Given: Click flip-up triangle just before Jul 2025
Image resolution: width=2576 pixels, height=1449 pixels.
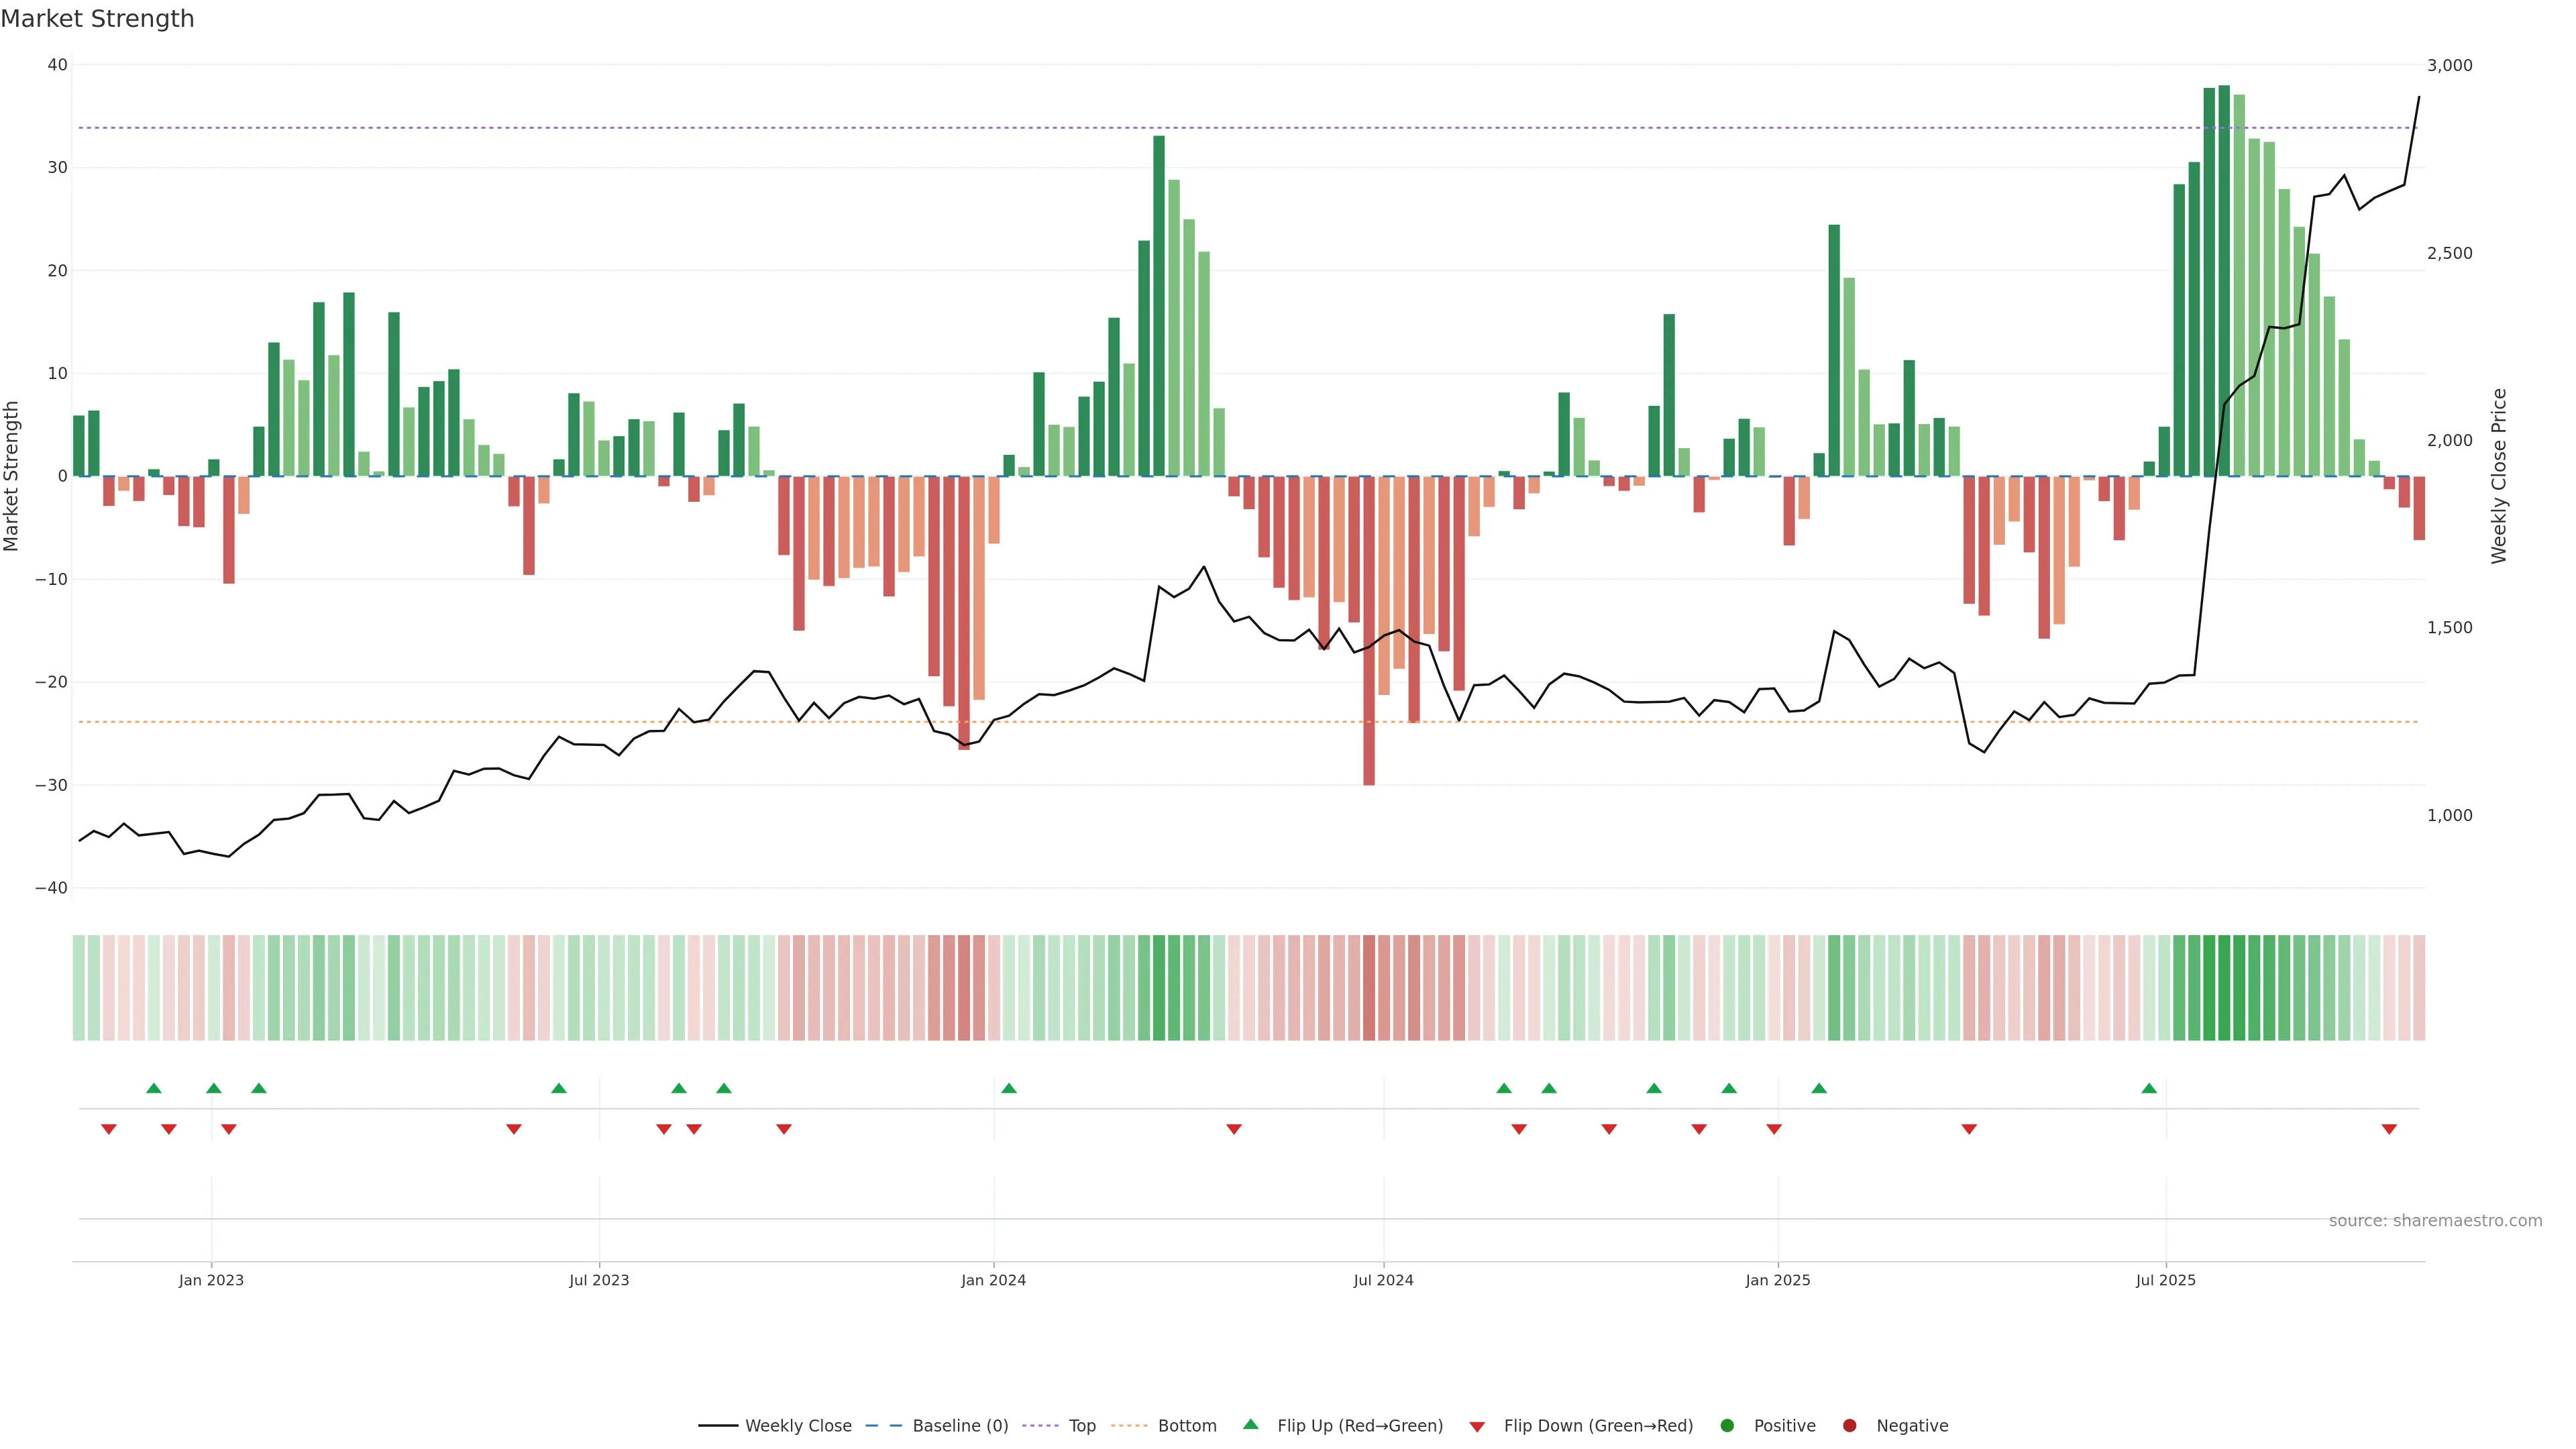Looking at the screenshot, I should 2149,1088.
